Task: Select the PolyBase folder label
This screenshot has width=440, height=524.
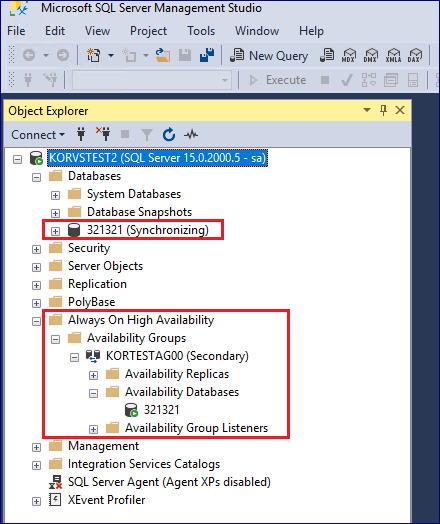Action: click(92, 302)
